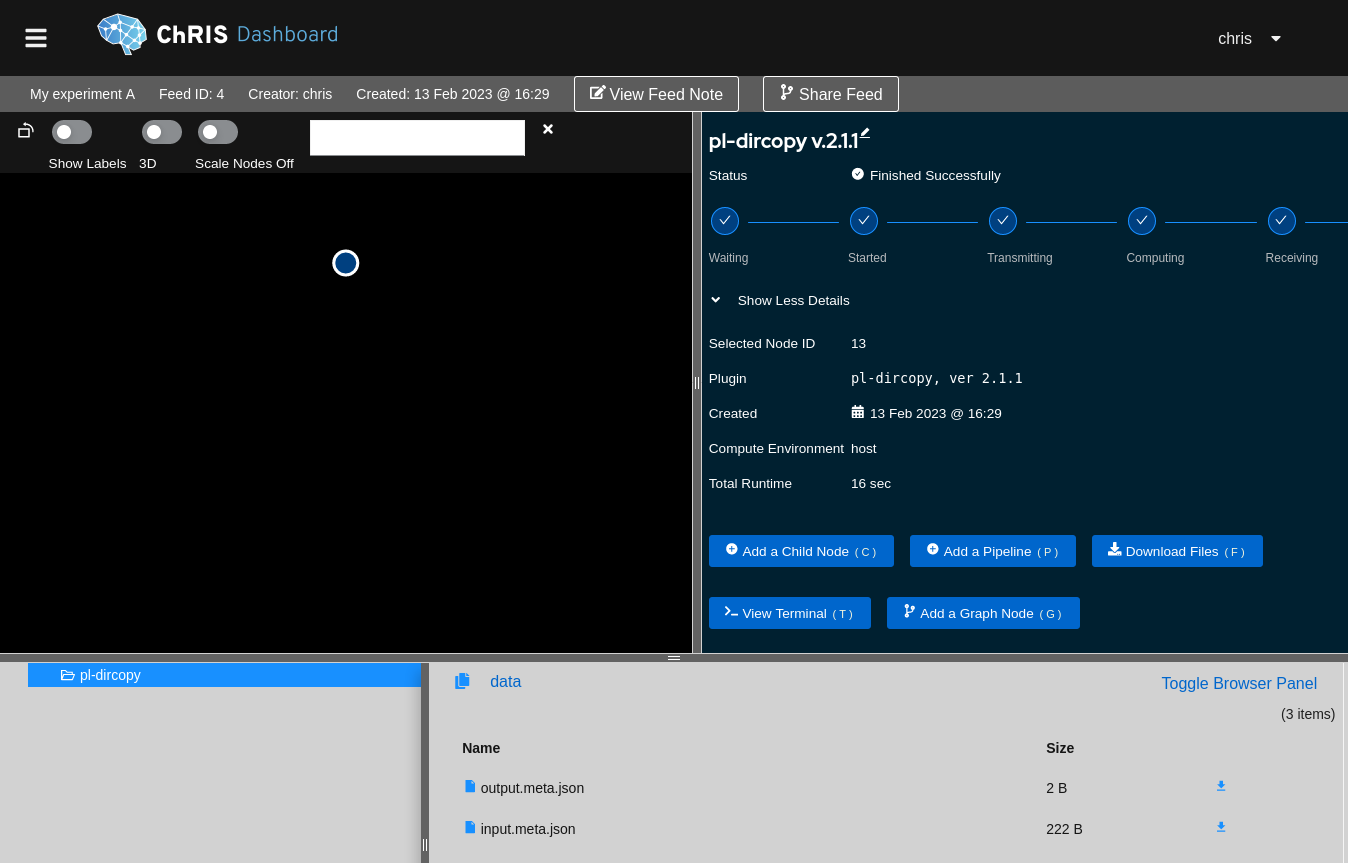The height and width of the screenshot is (863, 1348).
Task: Click Add a Pipeline button
Action: pos(993,551)
